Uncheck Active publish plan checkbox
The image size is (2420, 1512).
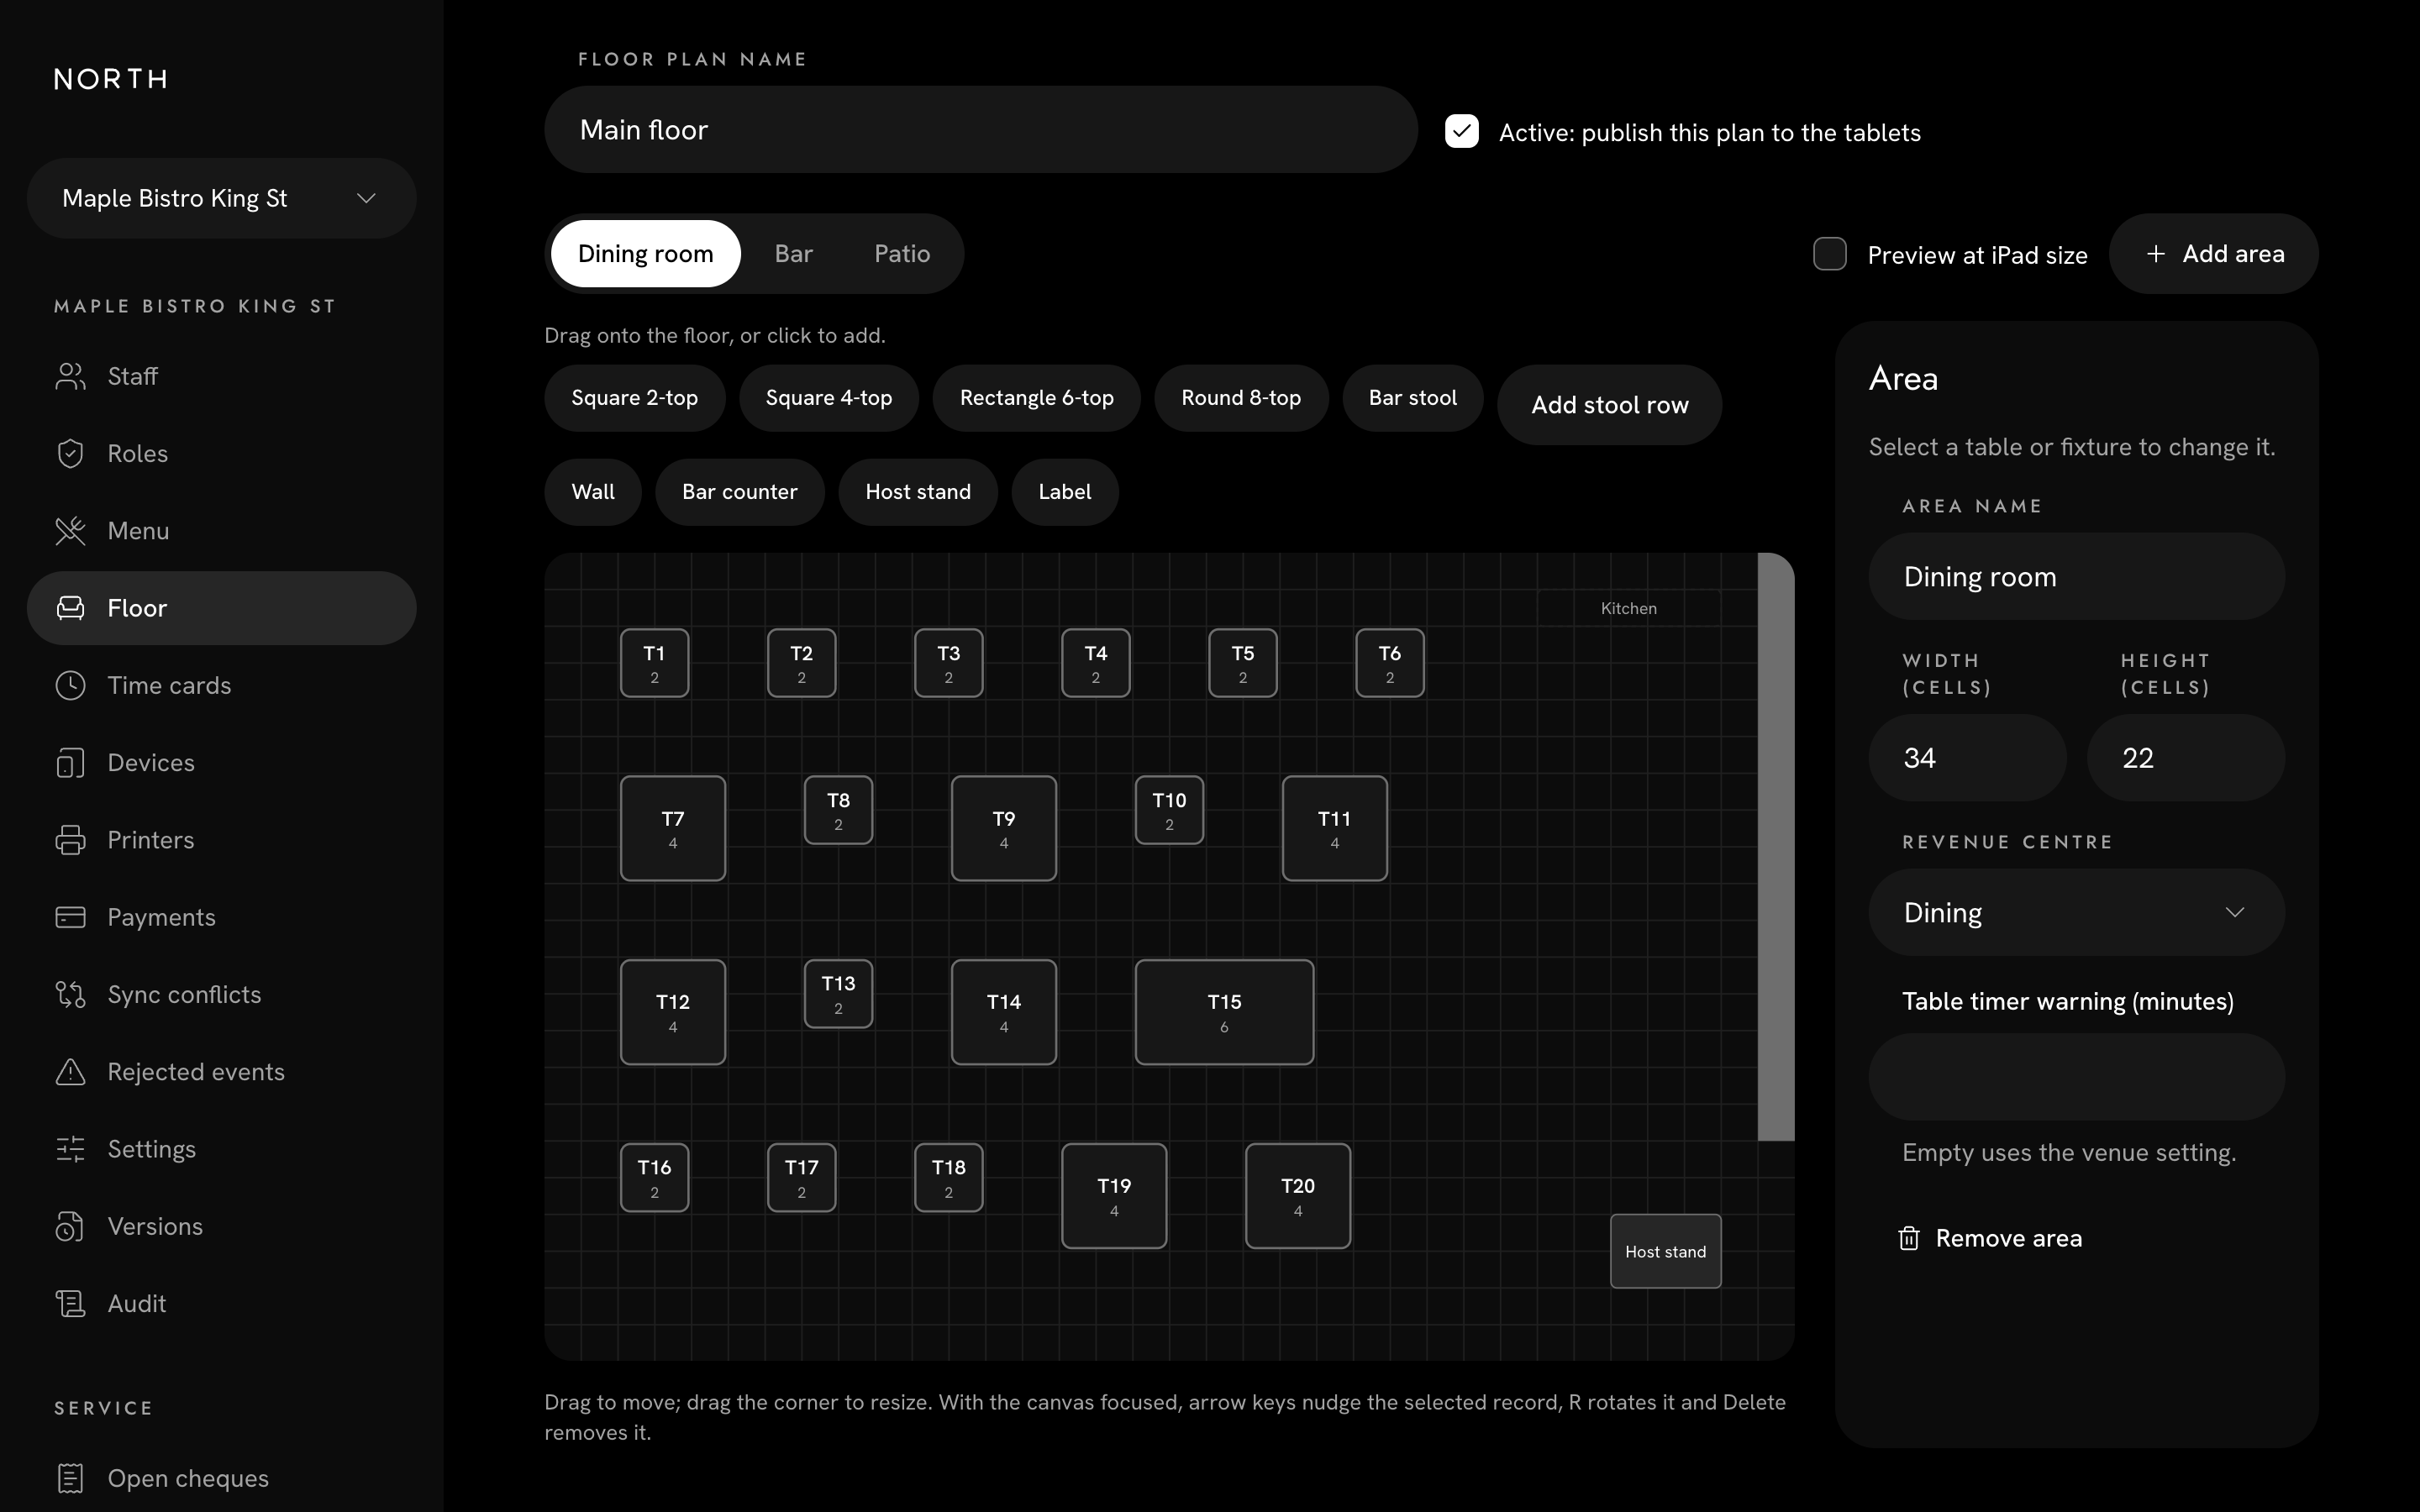tap(1461, 131)
